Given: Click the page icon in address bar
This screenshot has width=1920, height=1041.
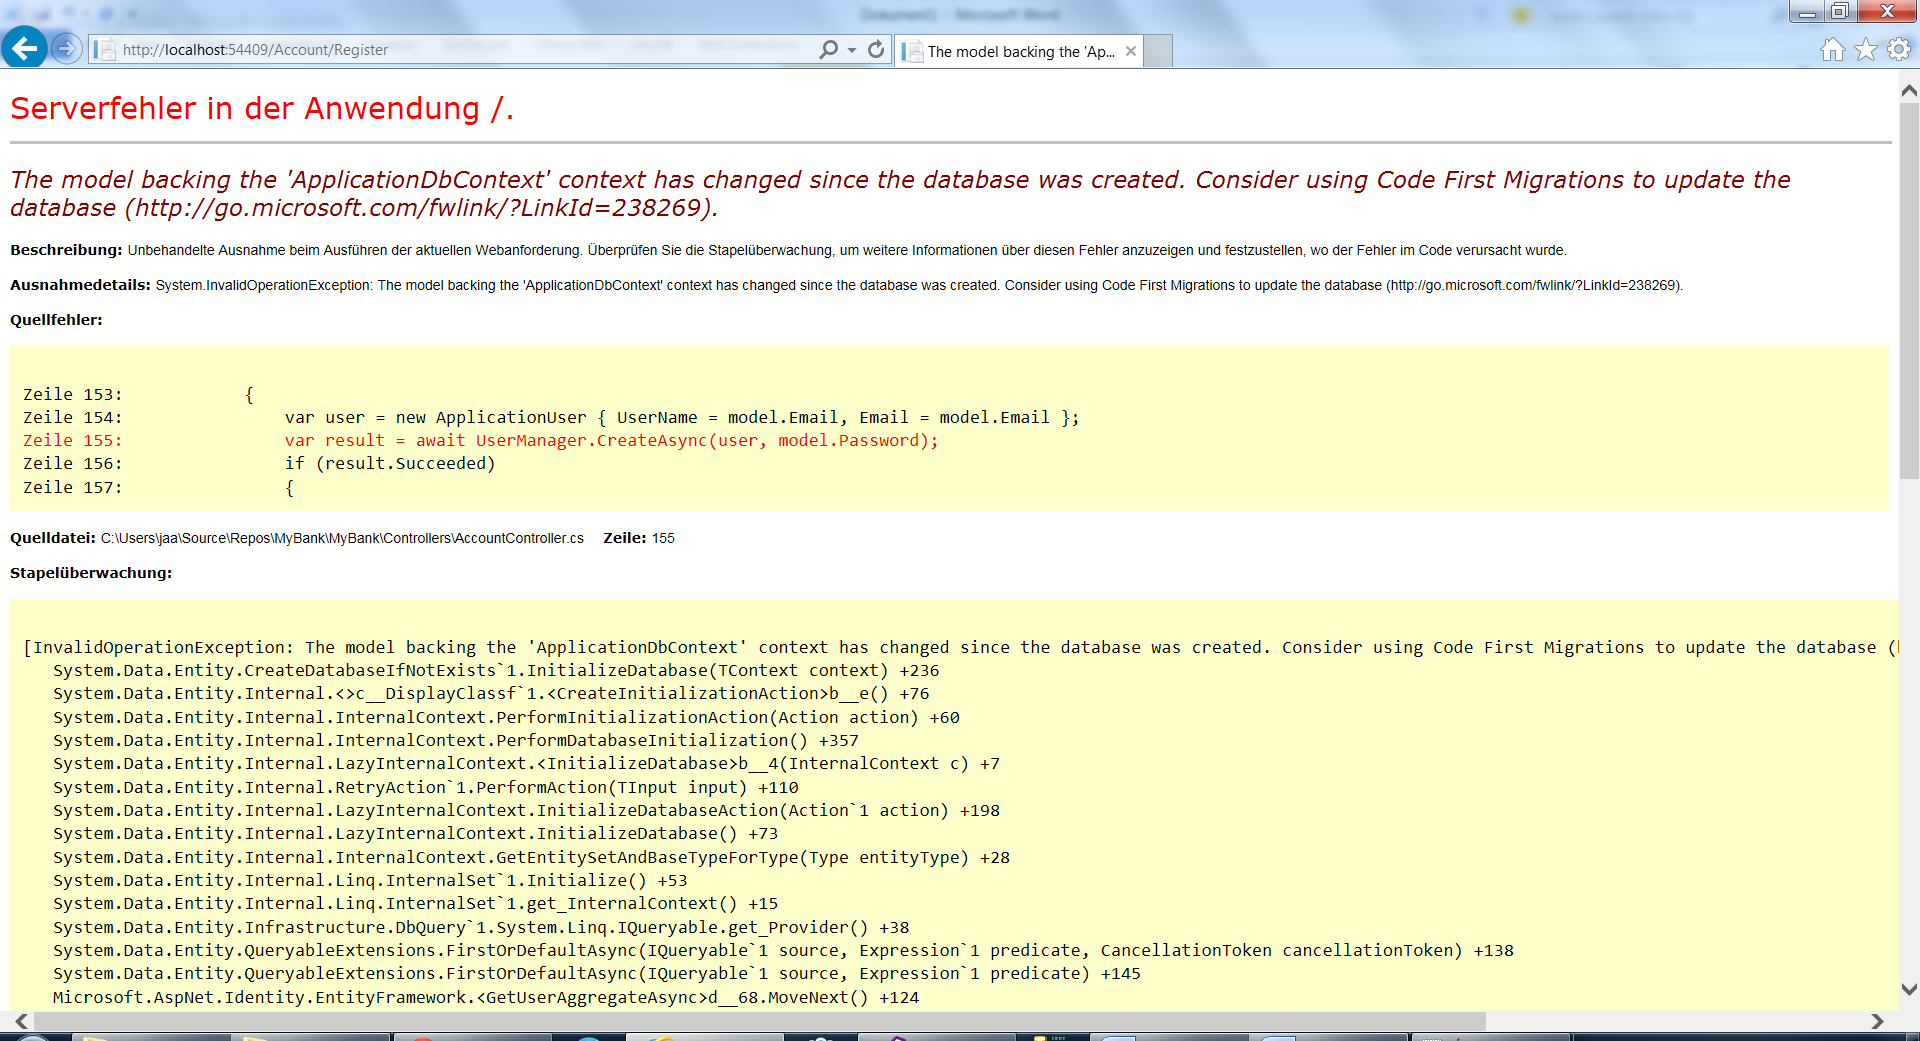Looking at the screenshot, I should (x=104, y=49).
